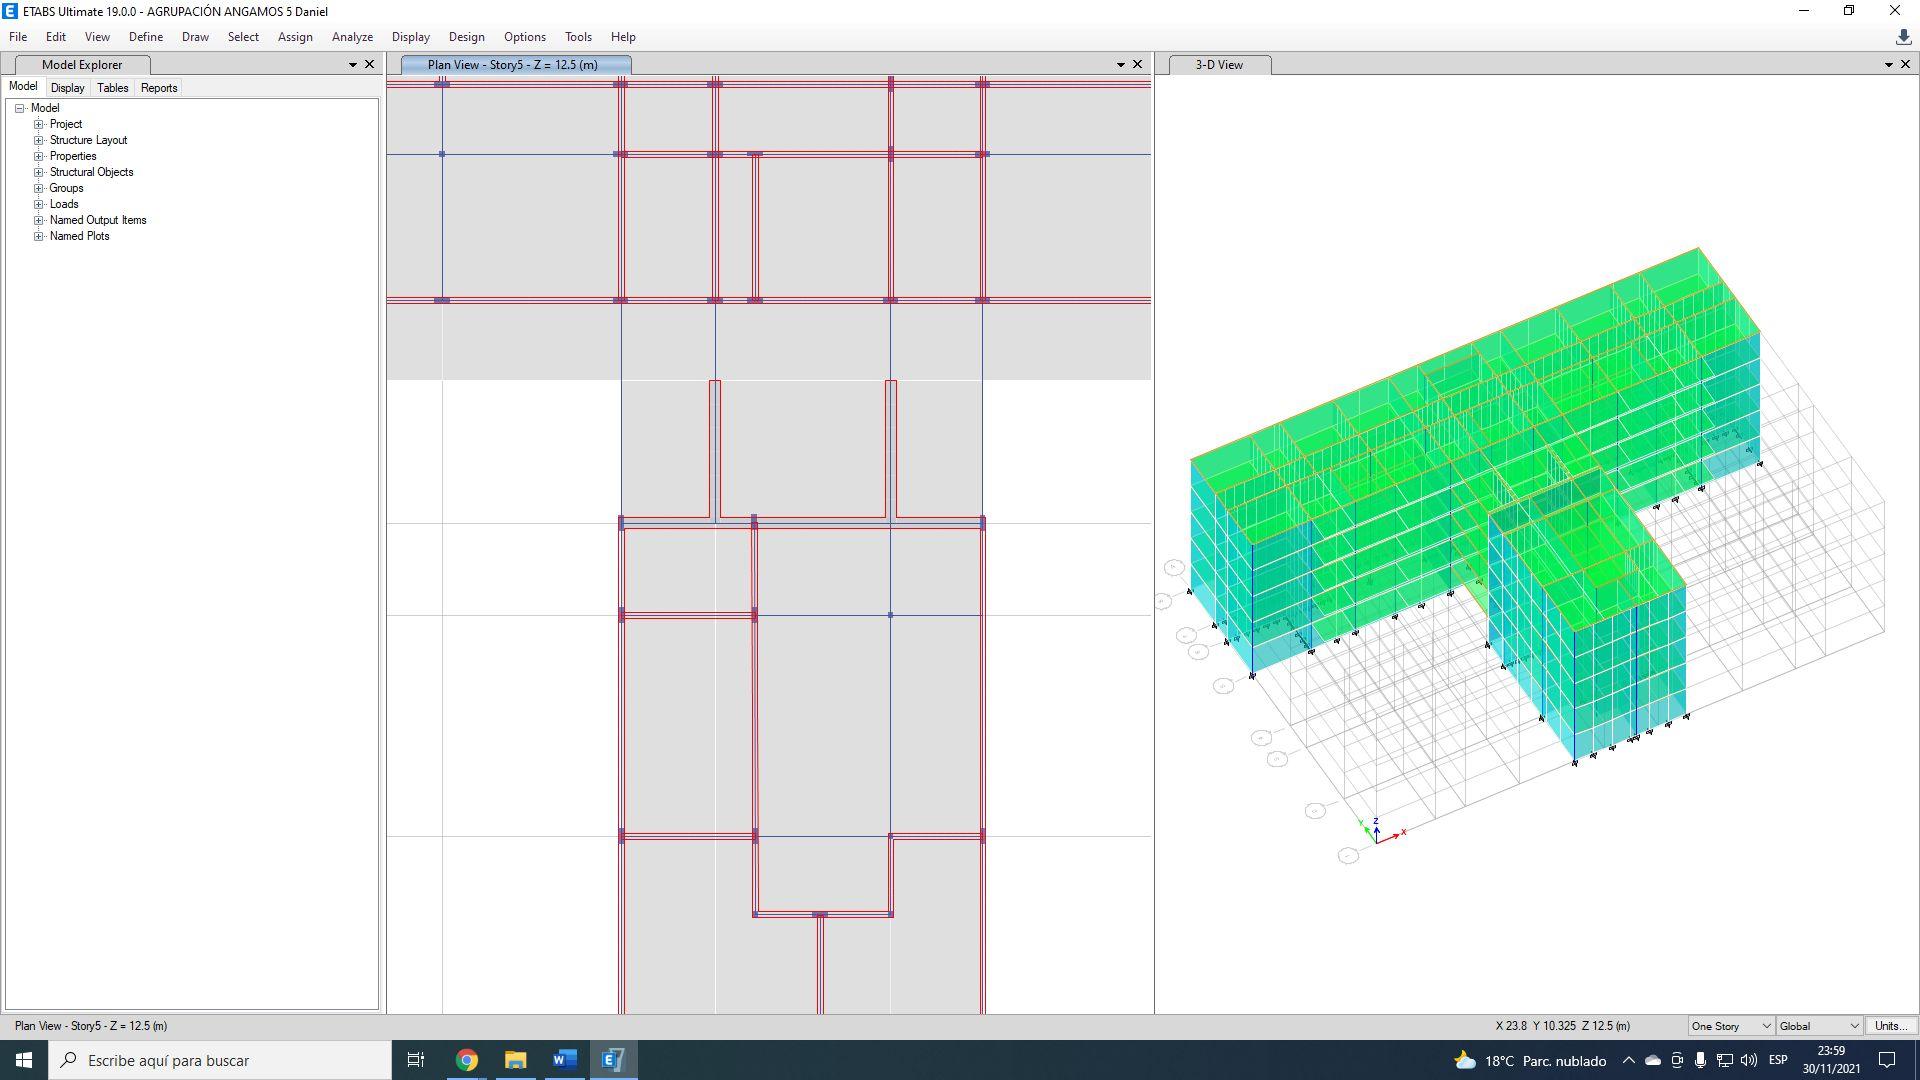1920x1080 pixels.
Task: Expand the Structure Layout tree node
Action: (39, 140)
